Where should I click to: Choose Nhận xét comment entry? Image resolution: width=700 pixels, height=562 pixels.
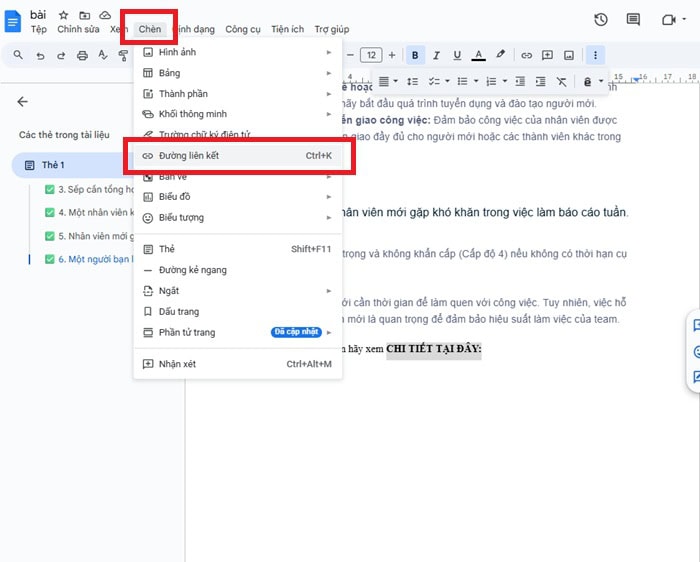click(x=238, y=364)
